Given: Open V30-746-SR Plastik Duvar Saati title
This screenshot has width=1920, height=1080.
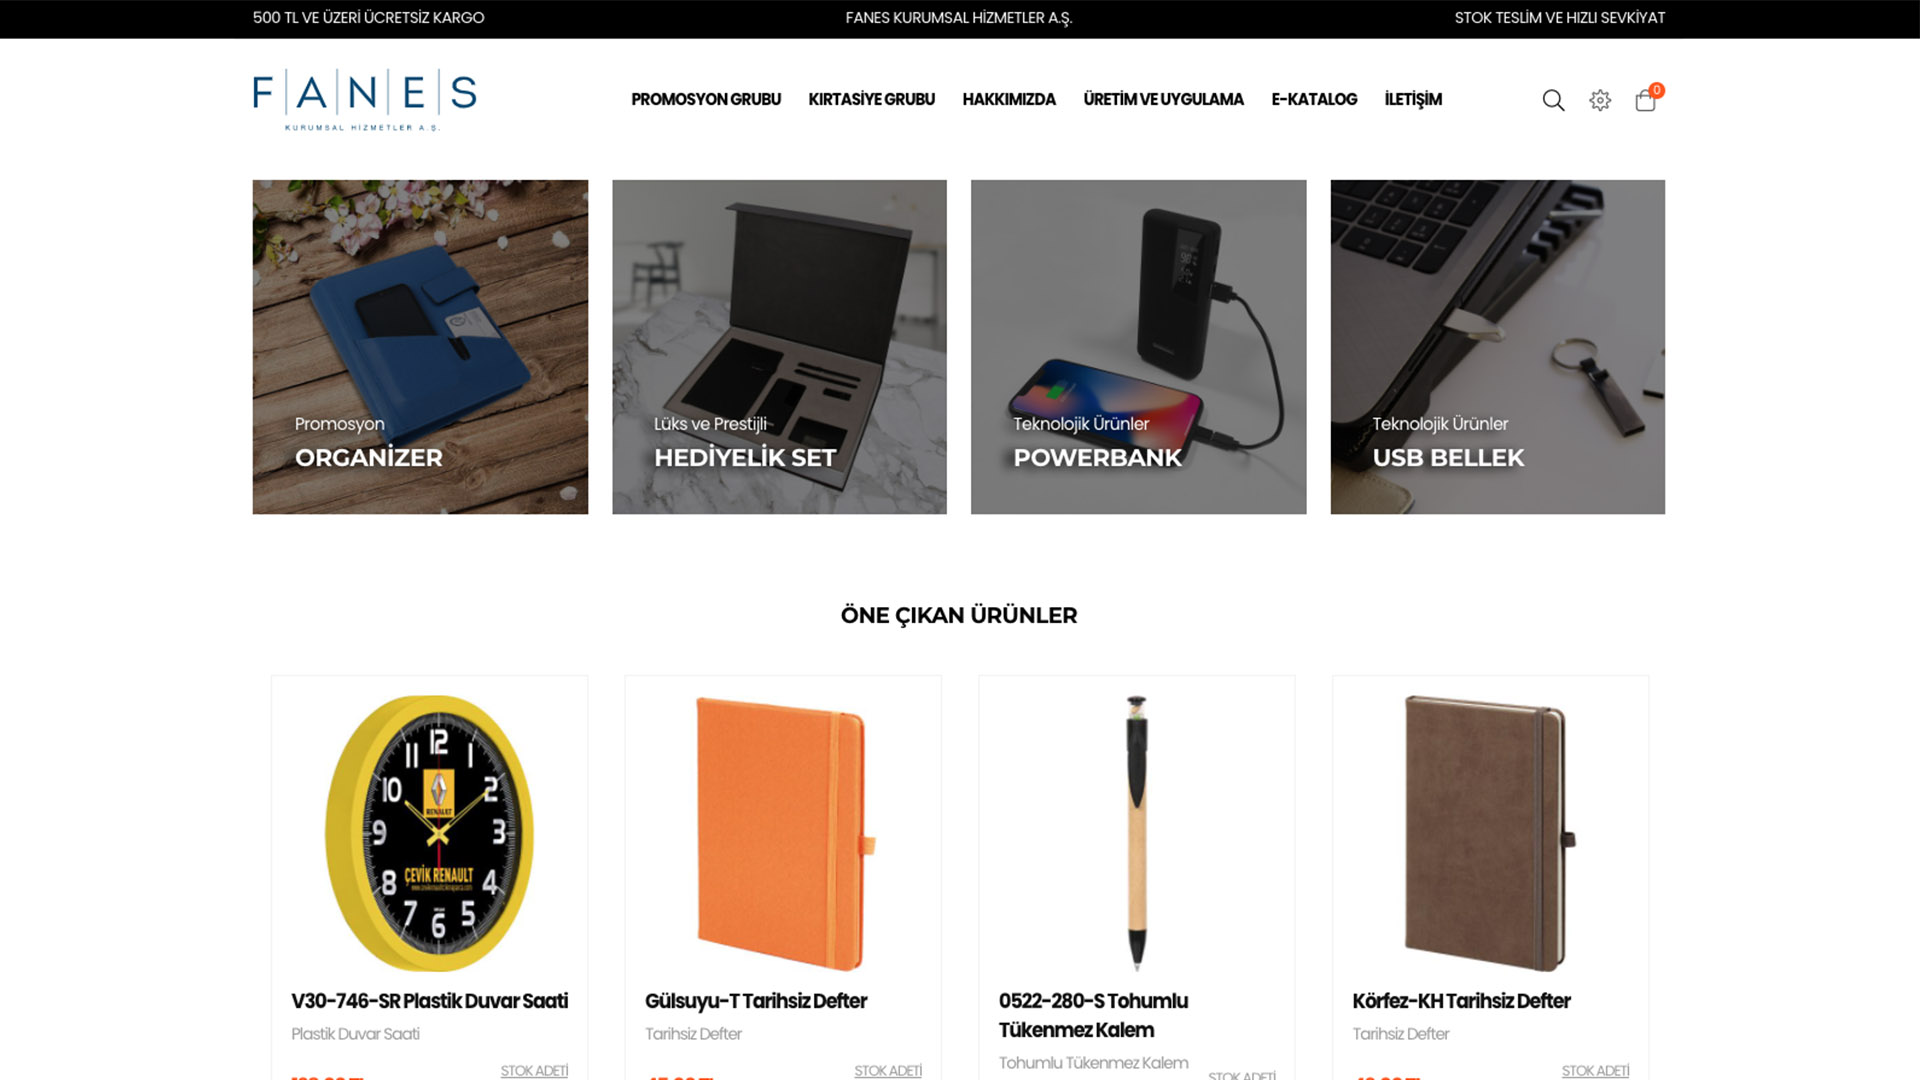Looking at the screenshot, I should click(430, 1001).
